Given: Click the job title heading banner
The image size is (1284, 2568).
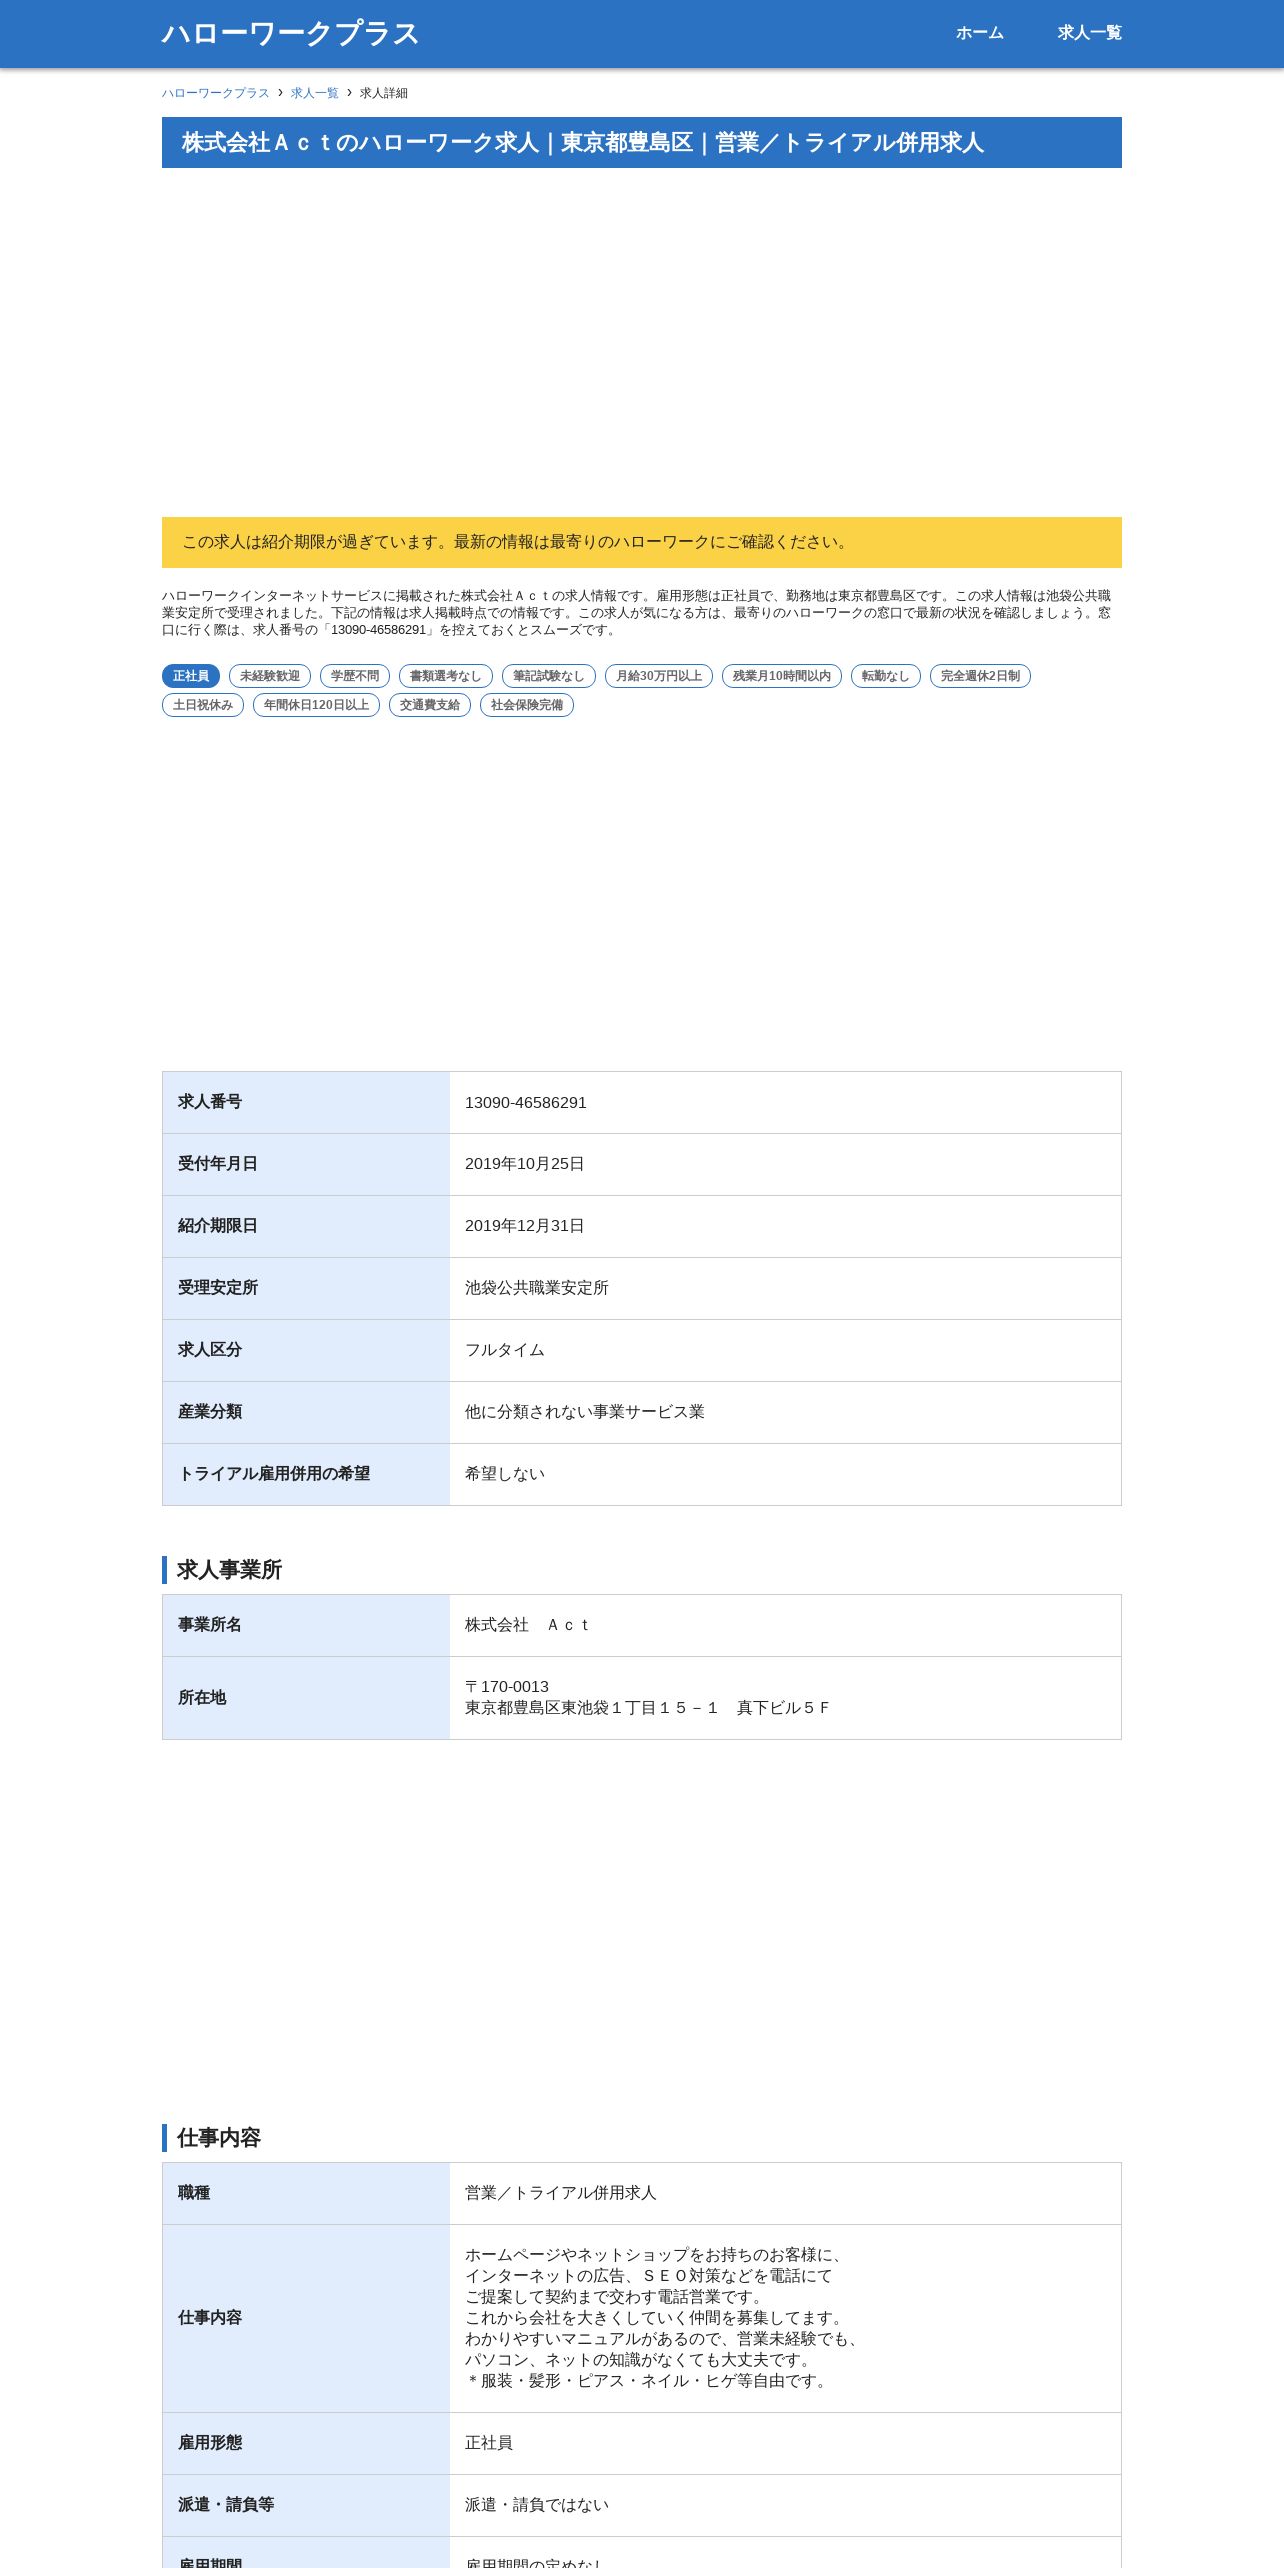Looking at the screenshot, I should coord(642,143).
